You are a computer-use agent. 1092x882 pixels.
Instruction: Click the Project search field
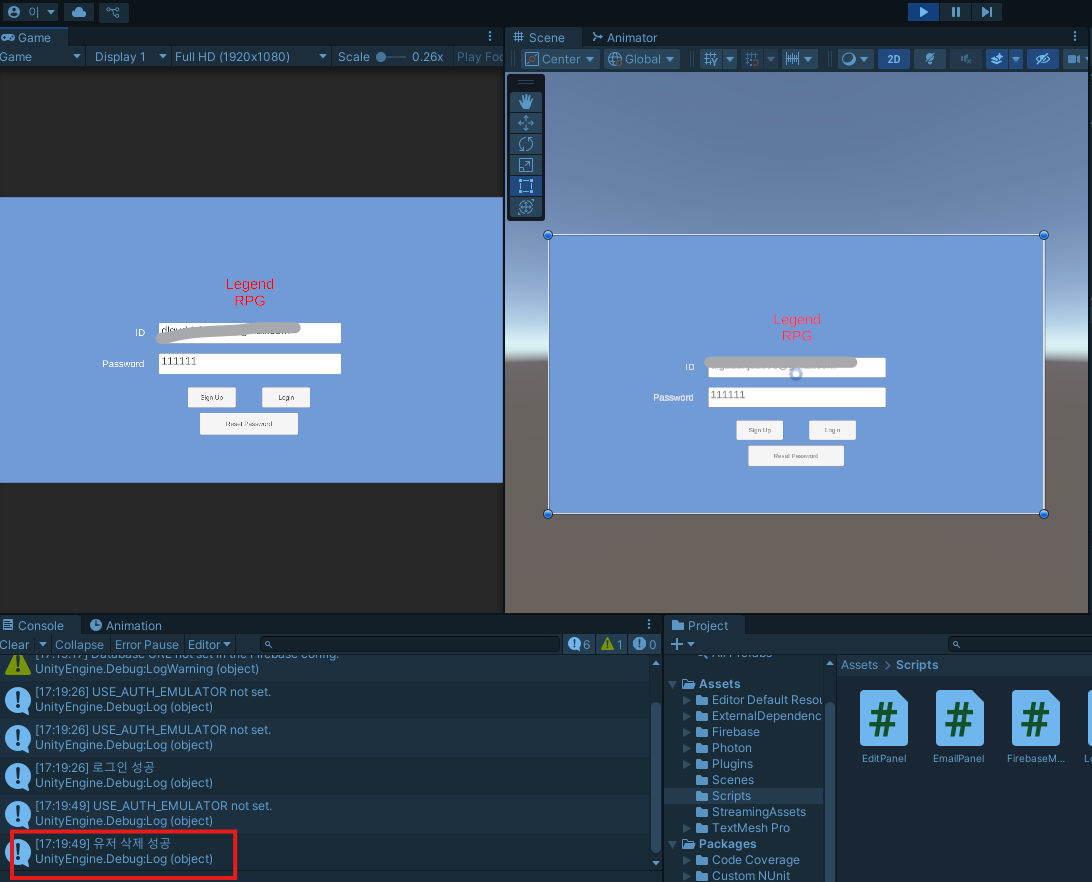(1020, 644)
